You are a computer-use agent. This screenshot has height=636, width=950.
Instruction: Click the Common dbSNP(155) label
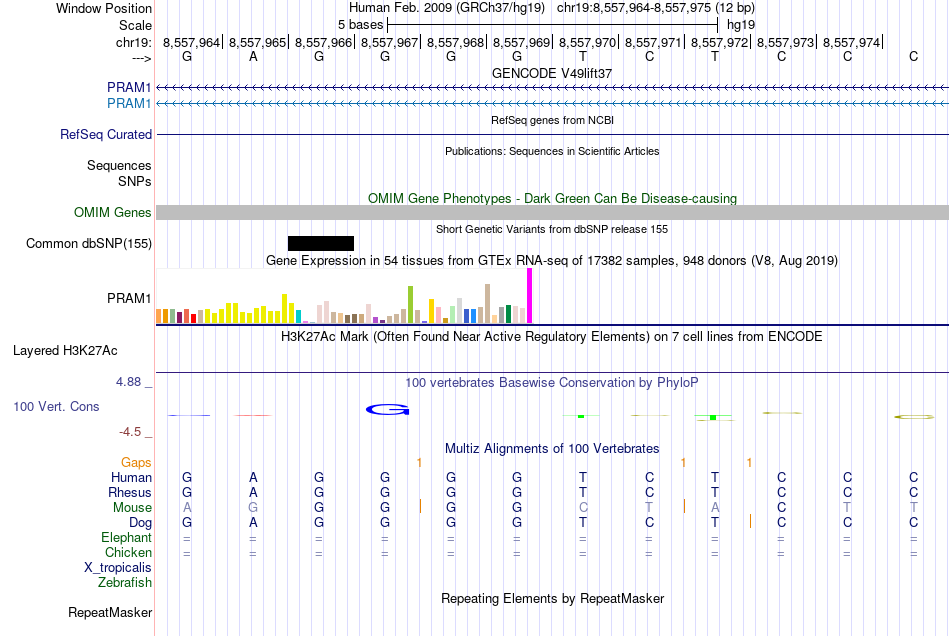point(88,243)
